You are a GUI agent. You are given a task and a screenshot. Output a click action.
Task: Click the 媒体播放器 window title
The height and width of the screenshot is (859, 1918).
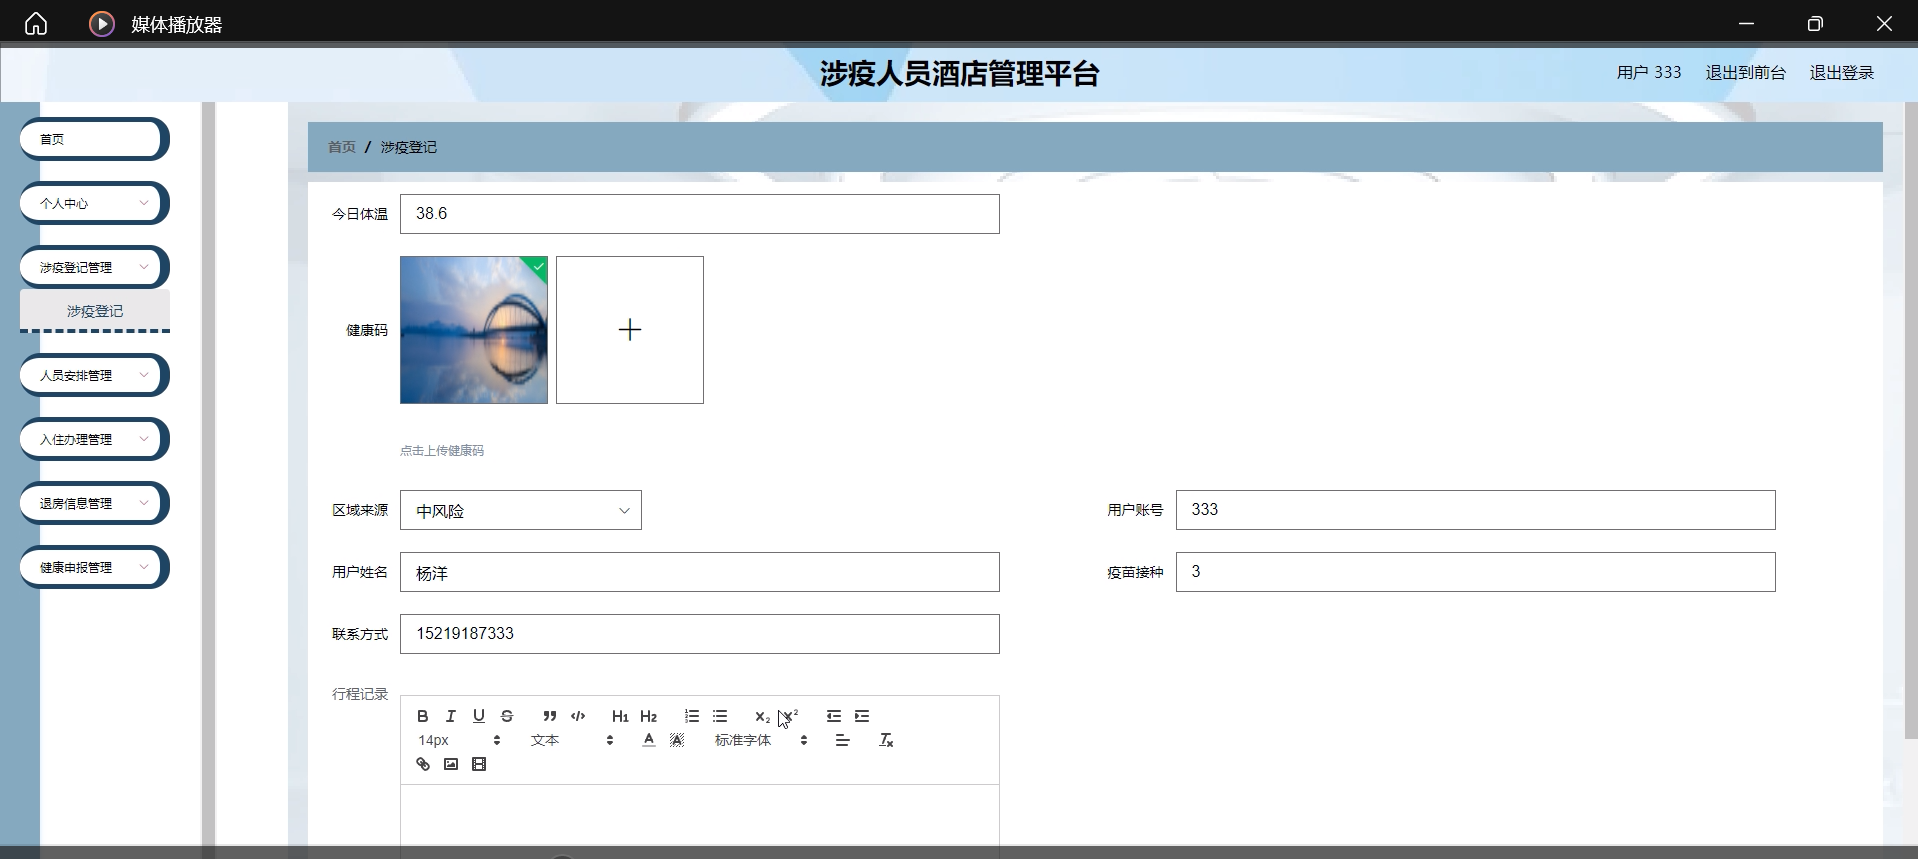(177, 24)
